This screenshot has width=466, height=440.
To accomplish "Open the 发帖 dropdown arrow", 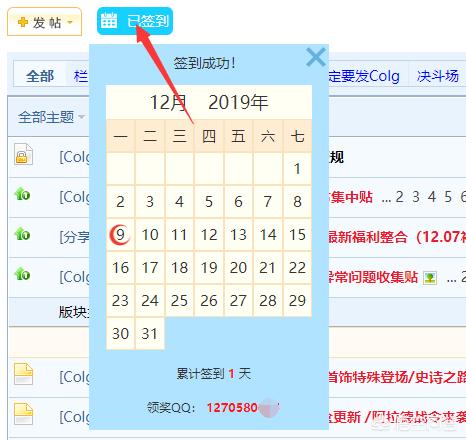I will [70, 22].
